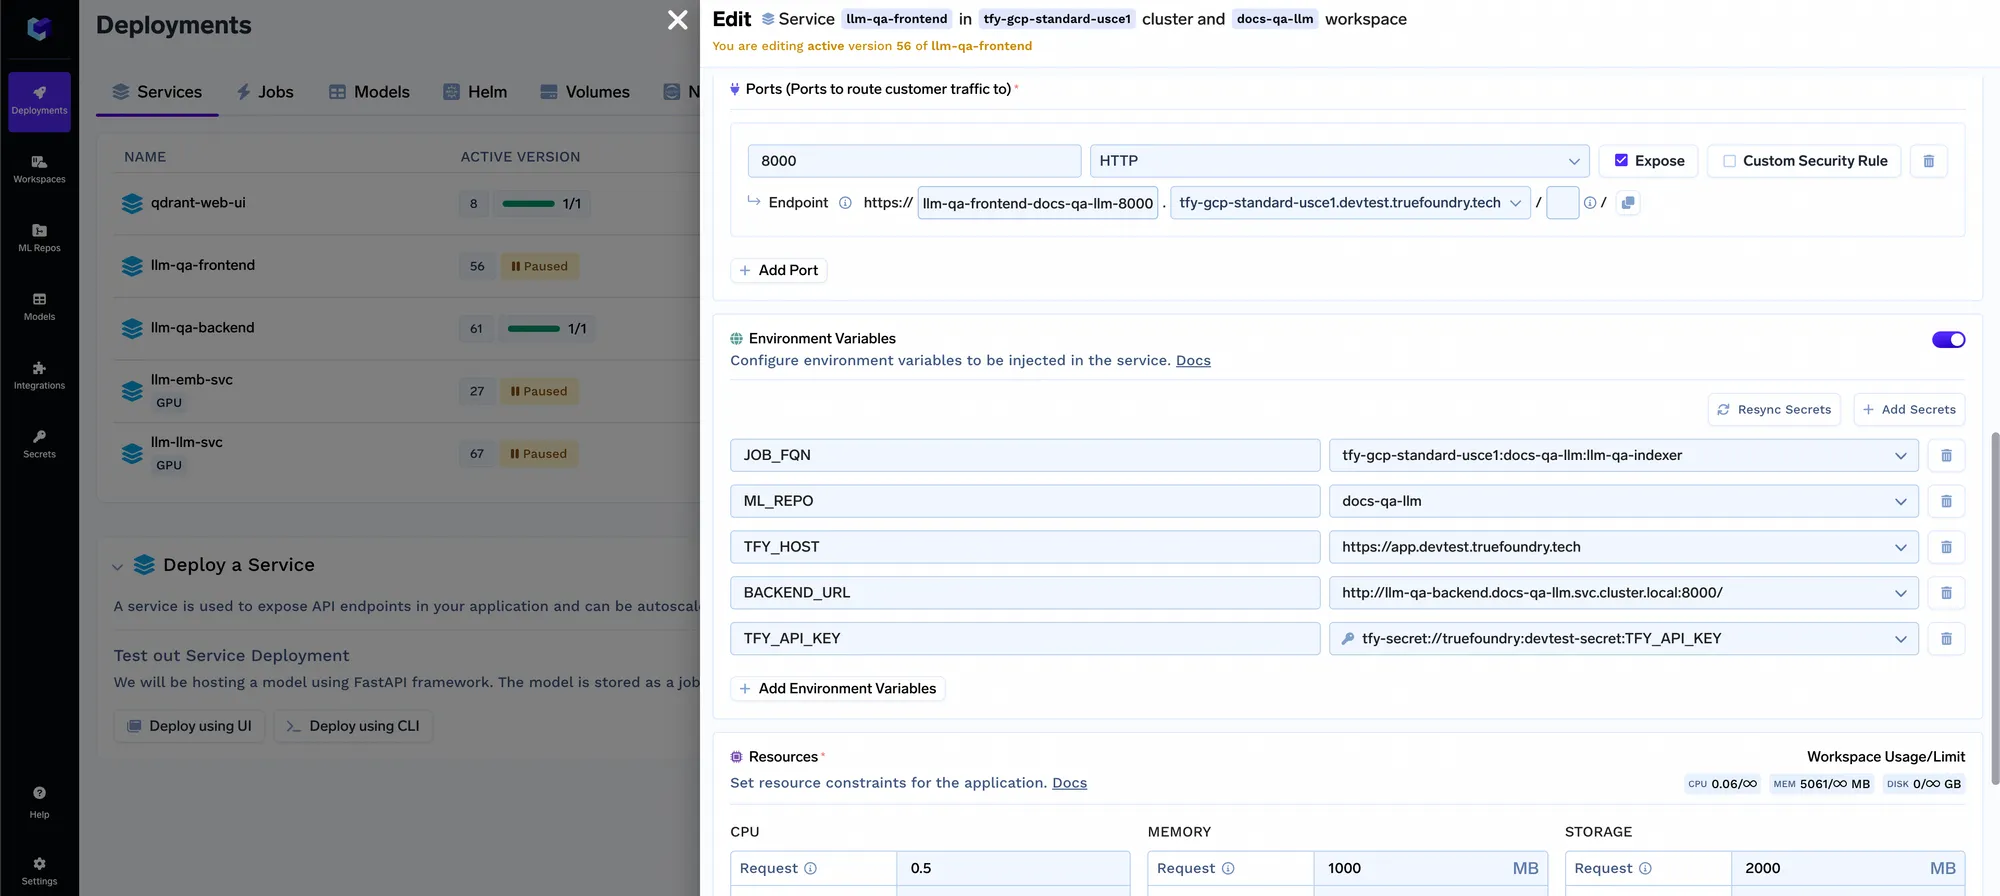The width and height of the screenshot is (2000, 896).
Task: Delete the BACKEND_URL environment variable
Action: pyautogui.click(x=1946, y=593)
